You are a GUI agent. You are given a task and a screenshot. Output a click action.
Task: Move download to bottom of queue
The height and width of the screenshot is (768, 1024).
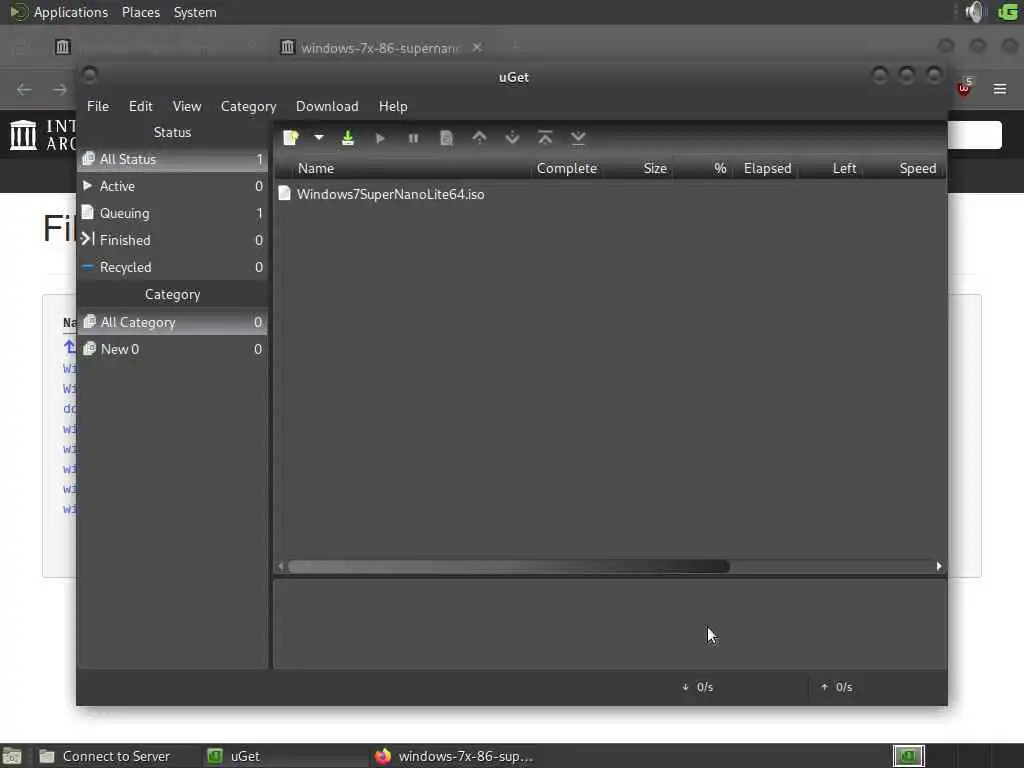[x=578, y=138]
